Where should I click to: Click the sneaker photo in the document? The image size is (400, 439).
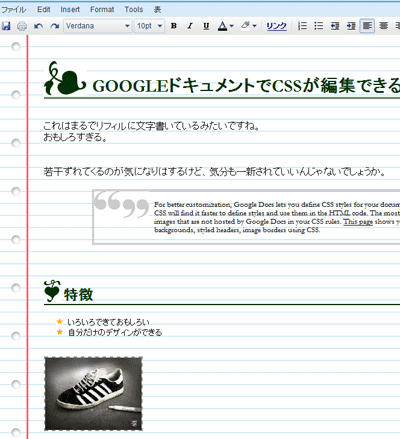pyautogui.click(x=93, y=394)
